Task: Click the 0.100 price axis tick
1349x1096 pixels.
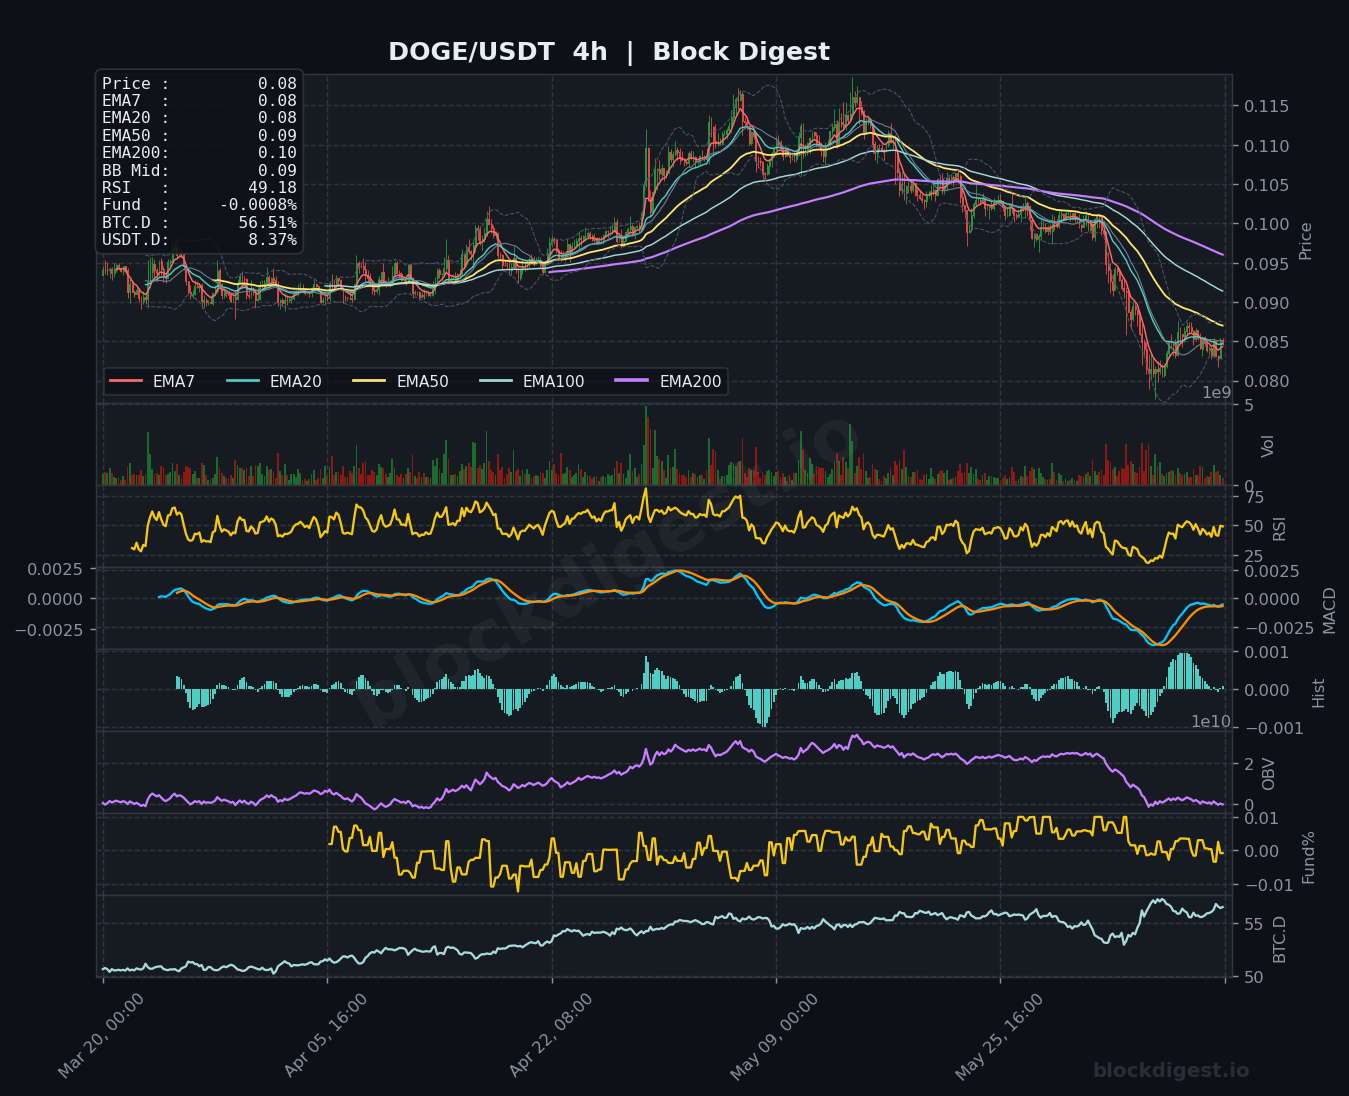Action: [x=1266, y=225]
